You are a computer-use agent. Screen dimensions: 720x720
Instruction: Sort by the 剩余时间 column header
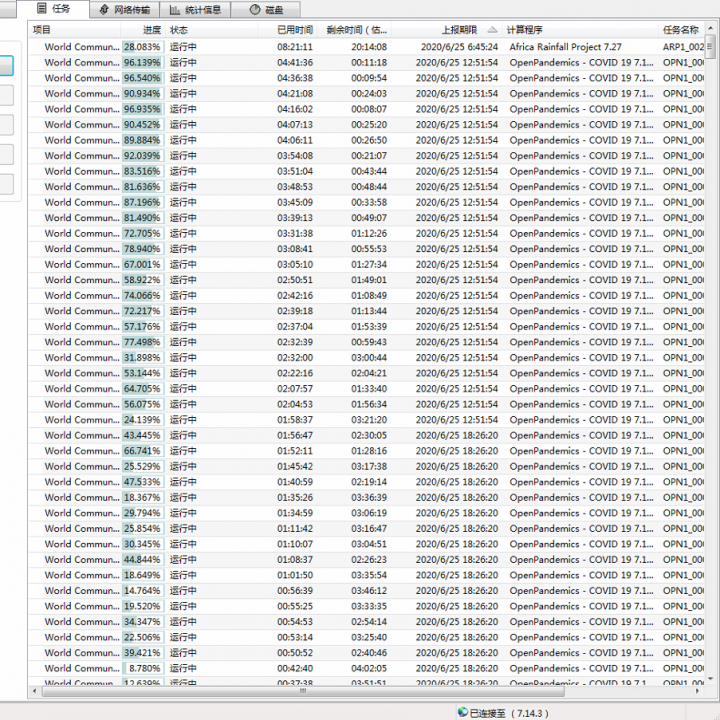[354, 30]
